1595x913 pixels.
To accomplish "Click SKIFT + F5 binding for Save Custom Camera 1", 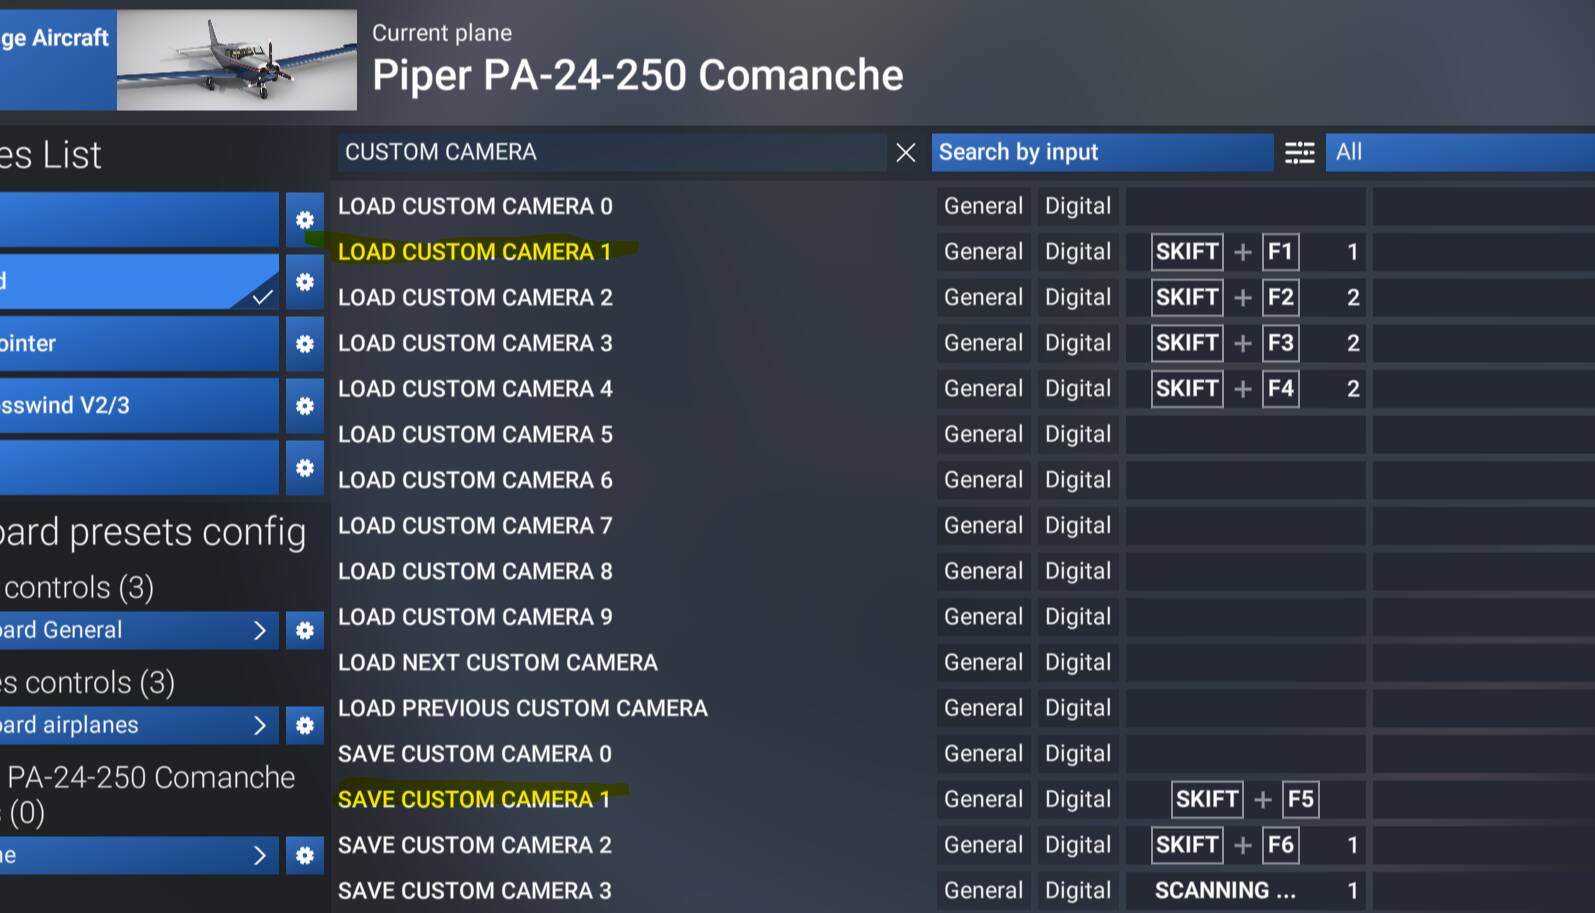I will (x=1246, y=799).
